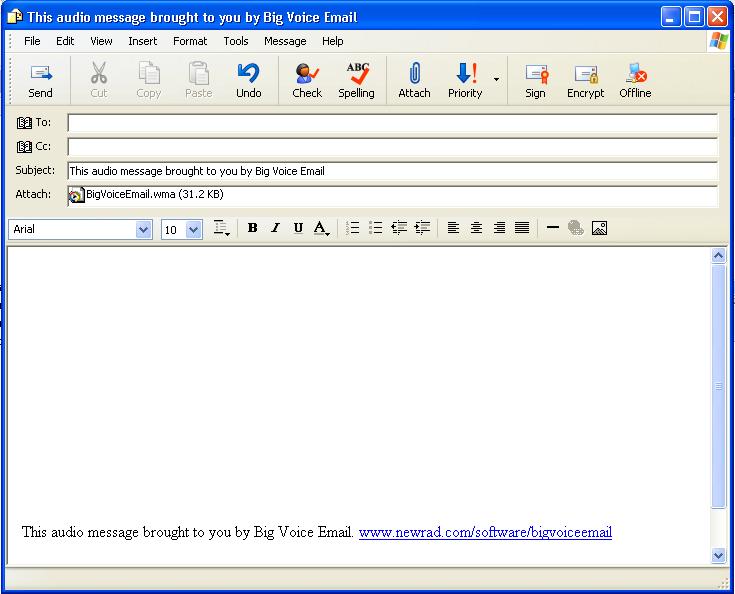This screenshot has width=735, height=594.
Task: Click the Cut scissors icon
Action: pos(99,73)
